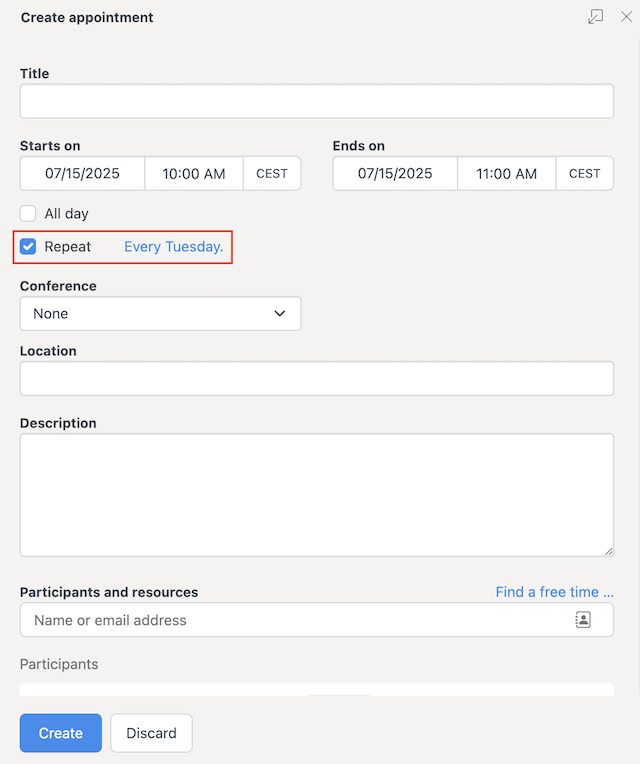The width and height of the screenshot is (640, 764).
Task: Focus the Title input field
Action: click(317, 101)
